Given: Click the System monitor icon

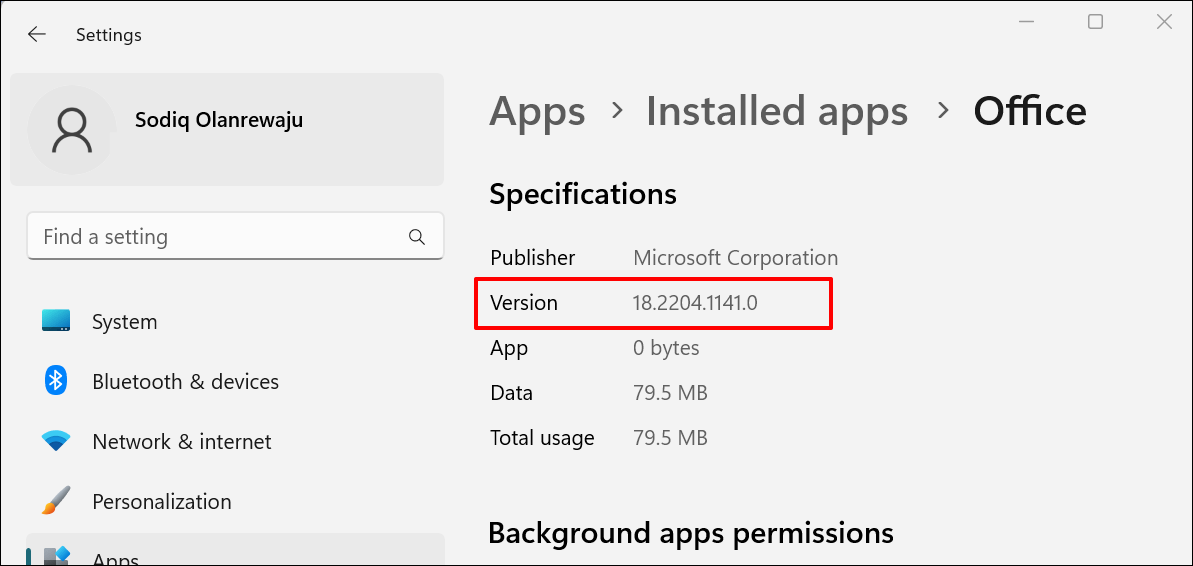Looking at the screenshot, I should point(56,321).
